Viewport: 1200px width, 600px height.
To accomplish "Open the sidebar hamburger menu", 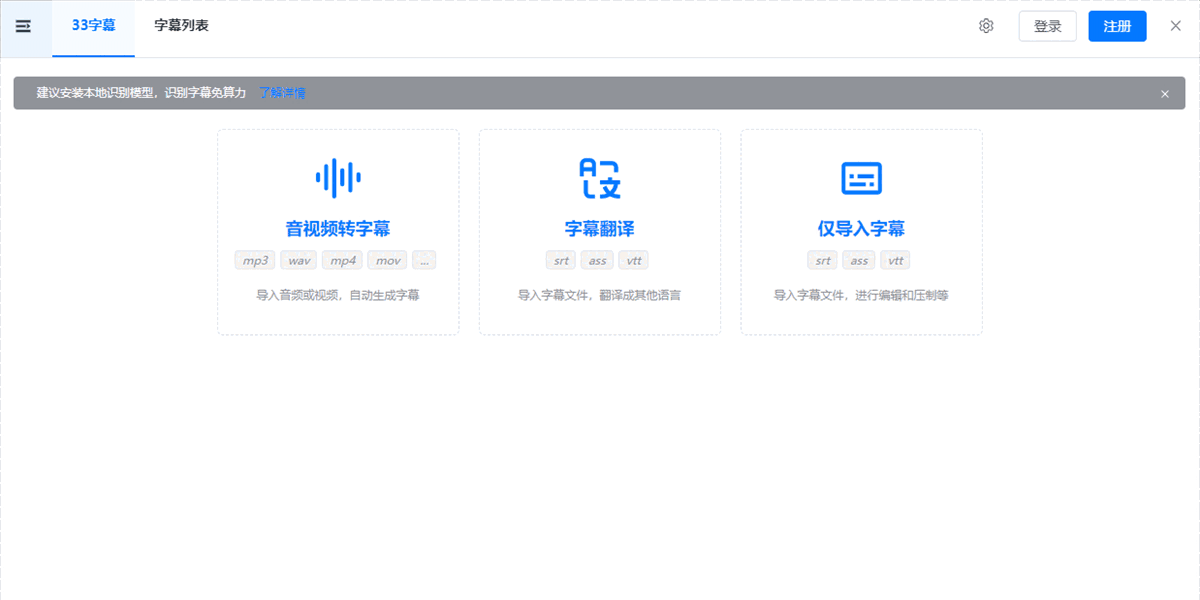I will (x=24, y=26).
